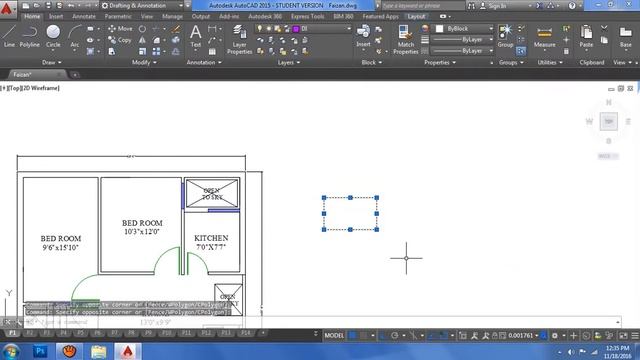Expand the Layers panel
This screenshot has height=360, width=640.
289,62
